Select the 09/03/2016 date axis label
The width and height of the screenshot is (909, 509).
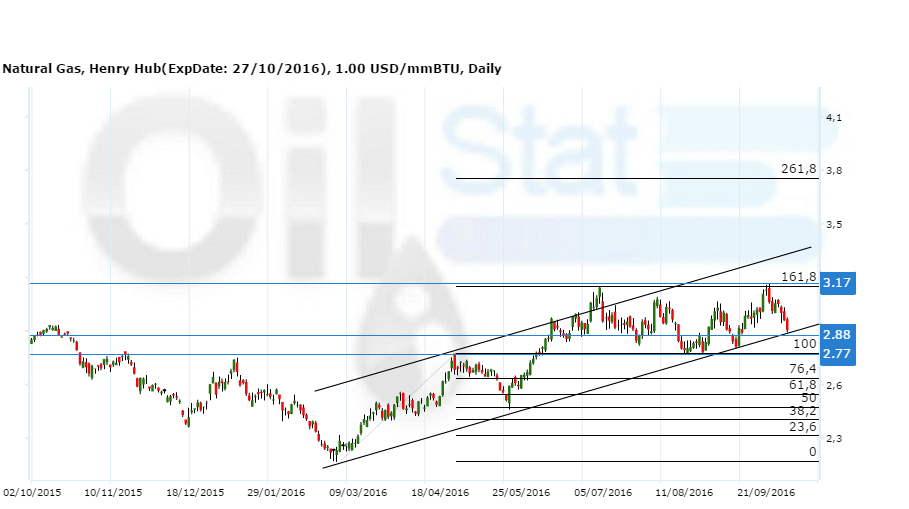pos(358,492)
